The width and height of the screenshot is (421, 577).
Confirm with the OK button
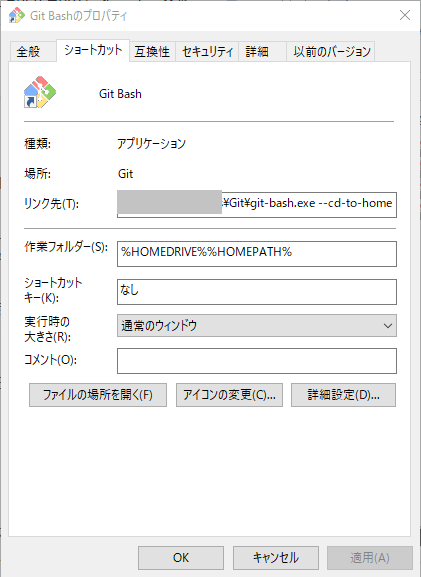[x=181, y=558]
